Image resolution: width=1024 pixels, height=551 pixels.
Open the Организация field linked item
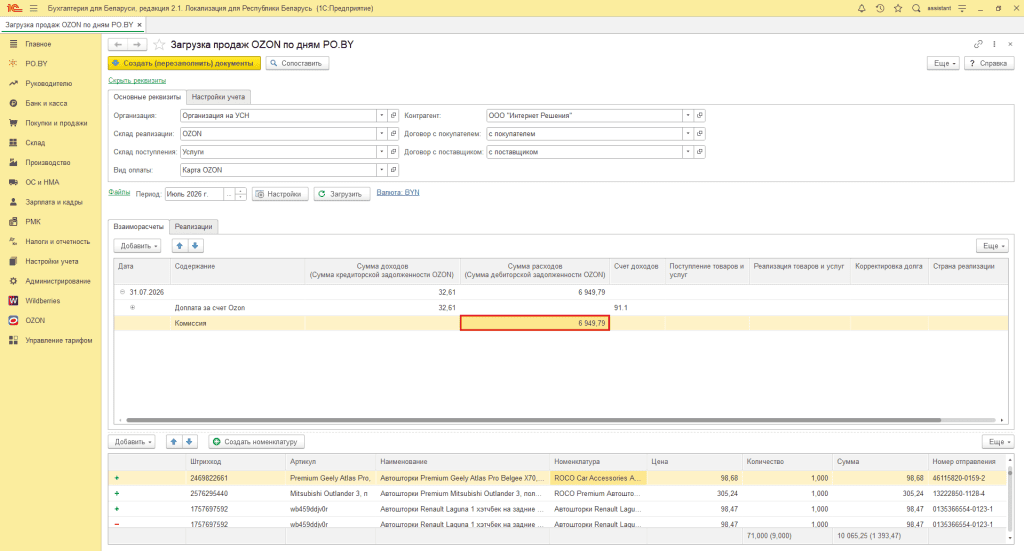[x=393, y=116]
